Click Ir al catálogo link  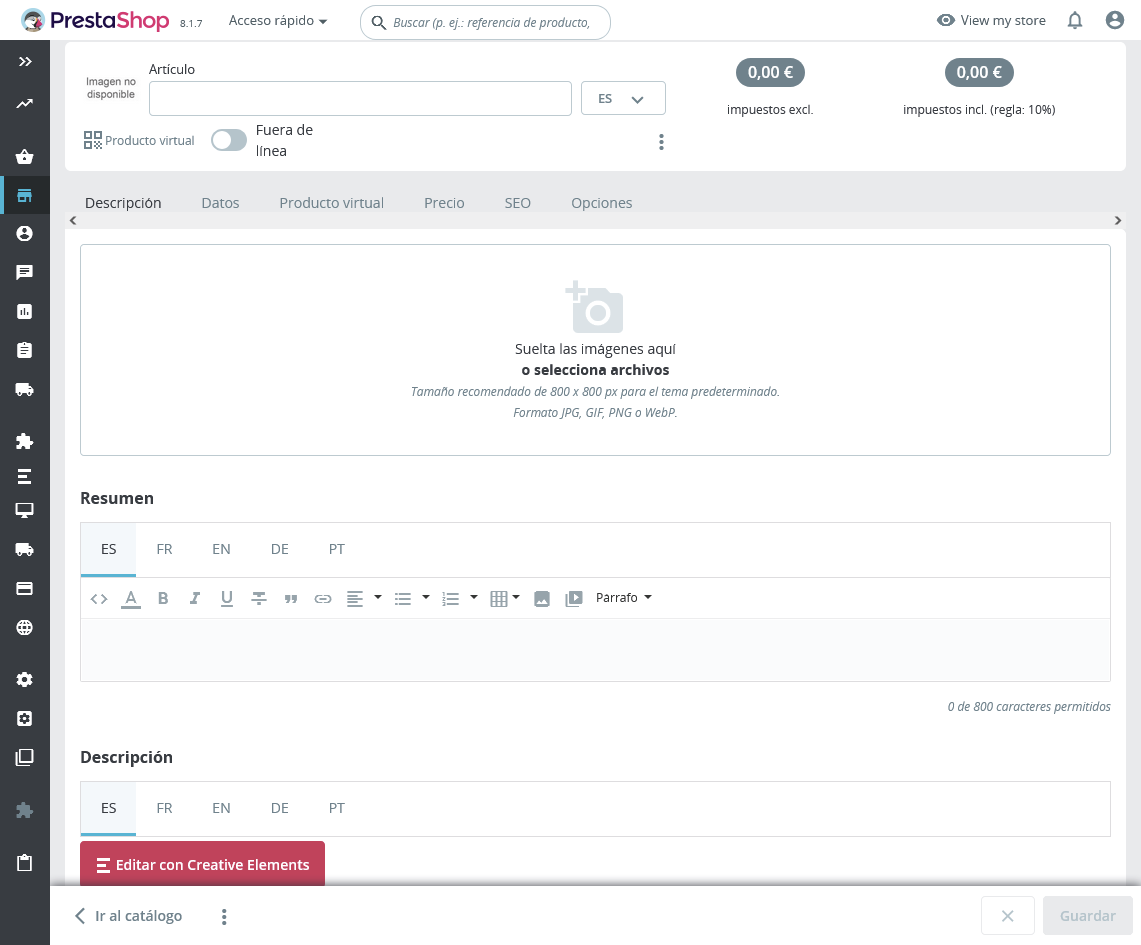[x=129, y=916]
